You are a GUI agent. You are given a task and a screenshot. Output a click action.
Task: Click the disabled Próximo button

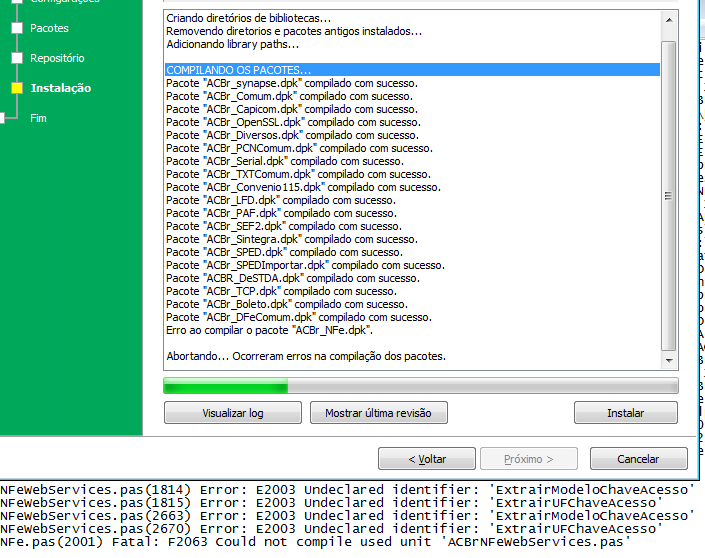click(529, 459)
